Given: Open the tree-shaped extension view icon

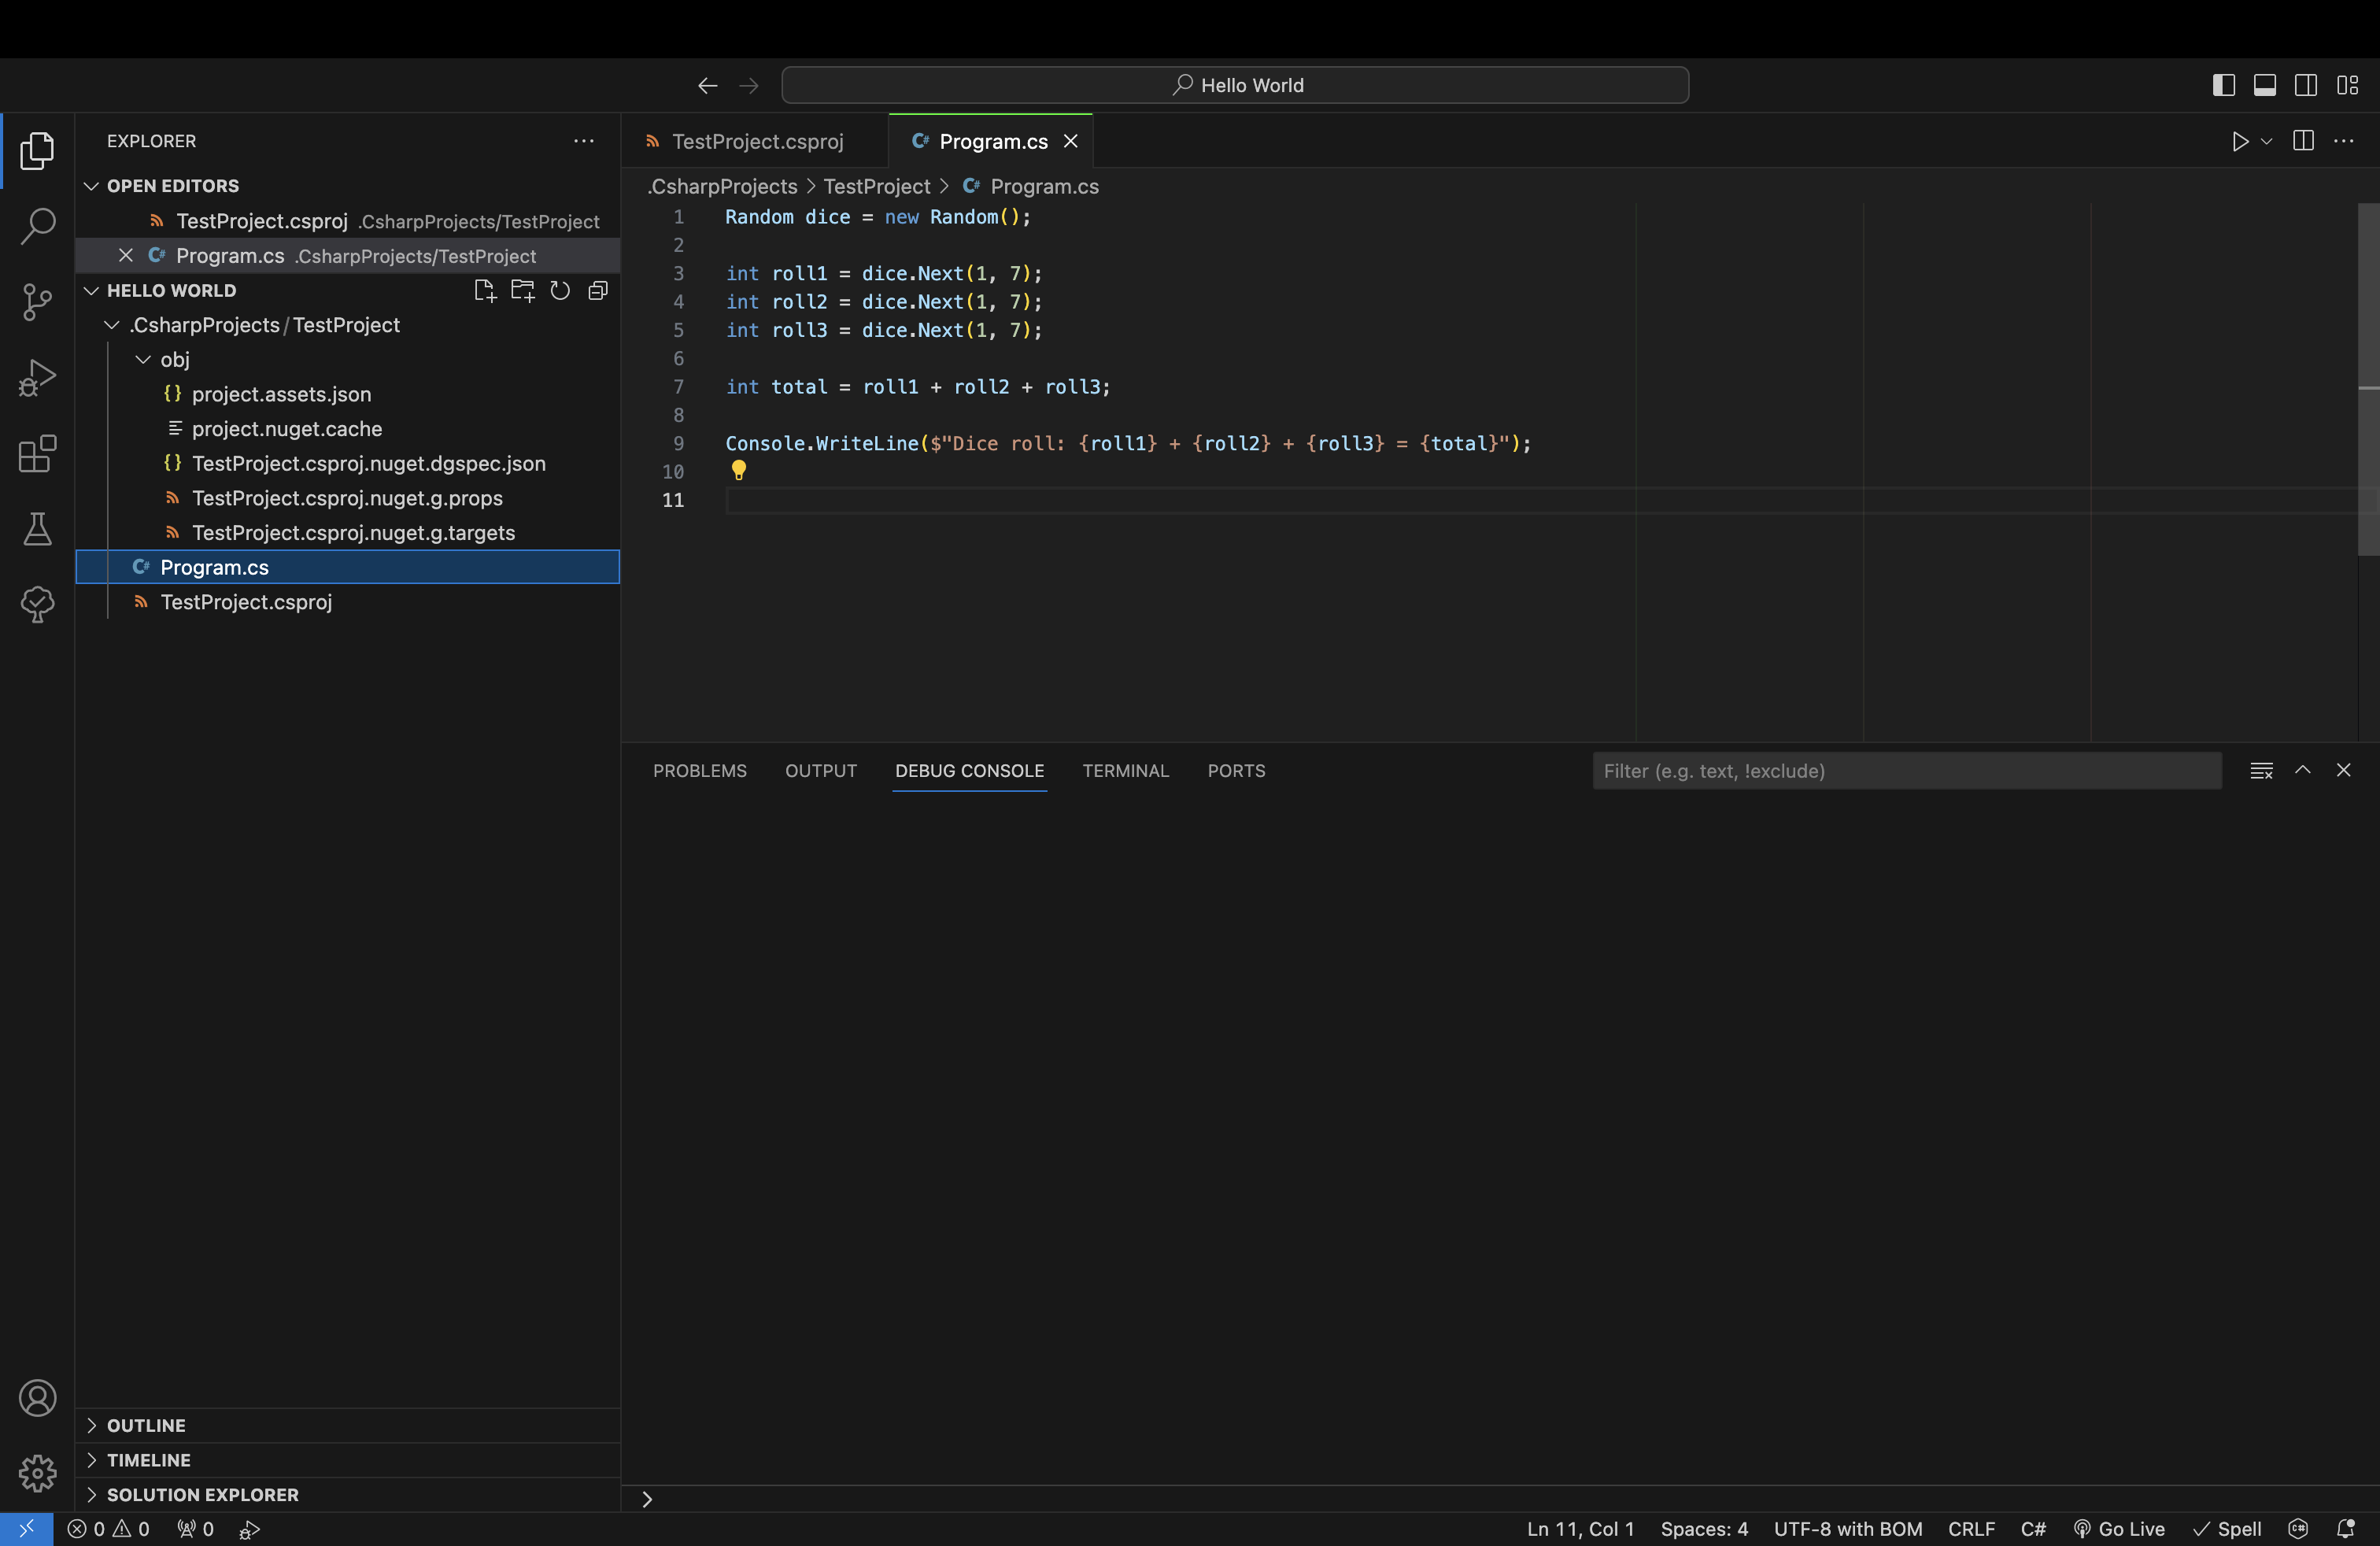Looking at the screenshot, I should [x=37, y=605].
